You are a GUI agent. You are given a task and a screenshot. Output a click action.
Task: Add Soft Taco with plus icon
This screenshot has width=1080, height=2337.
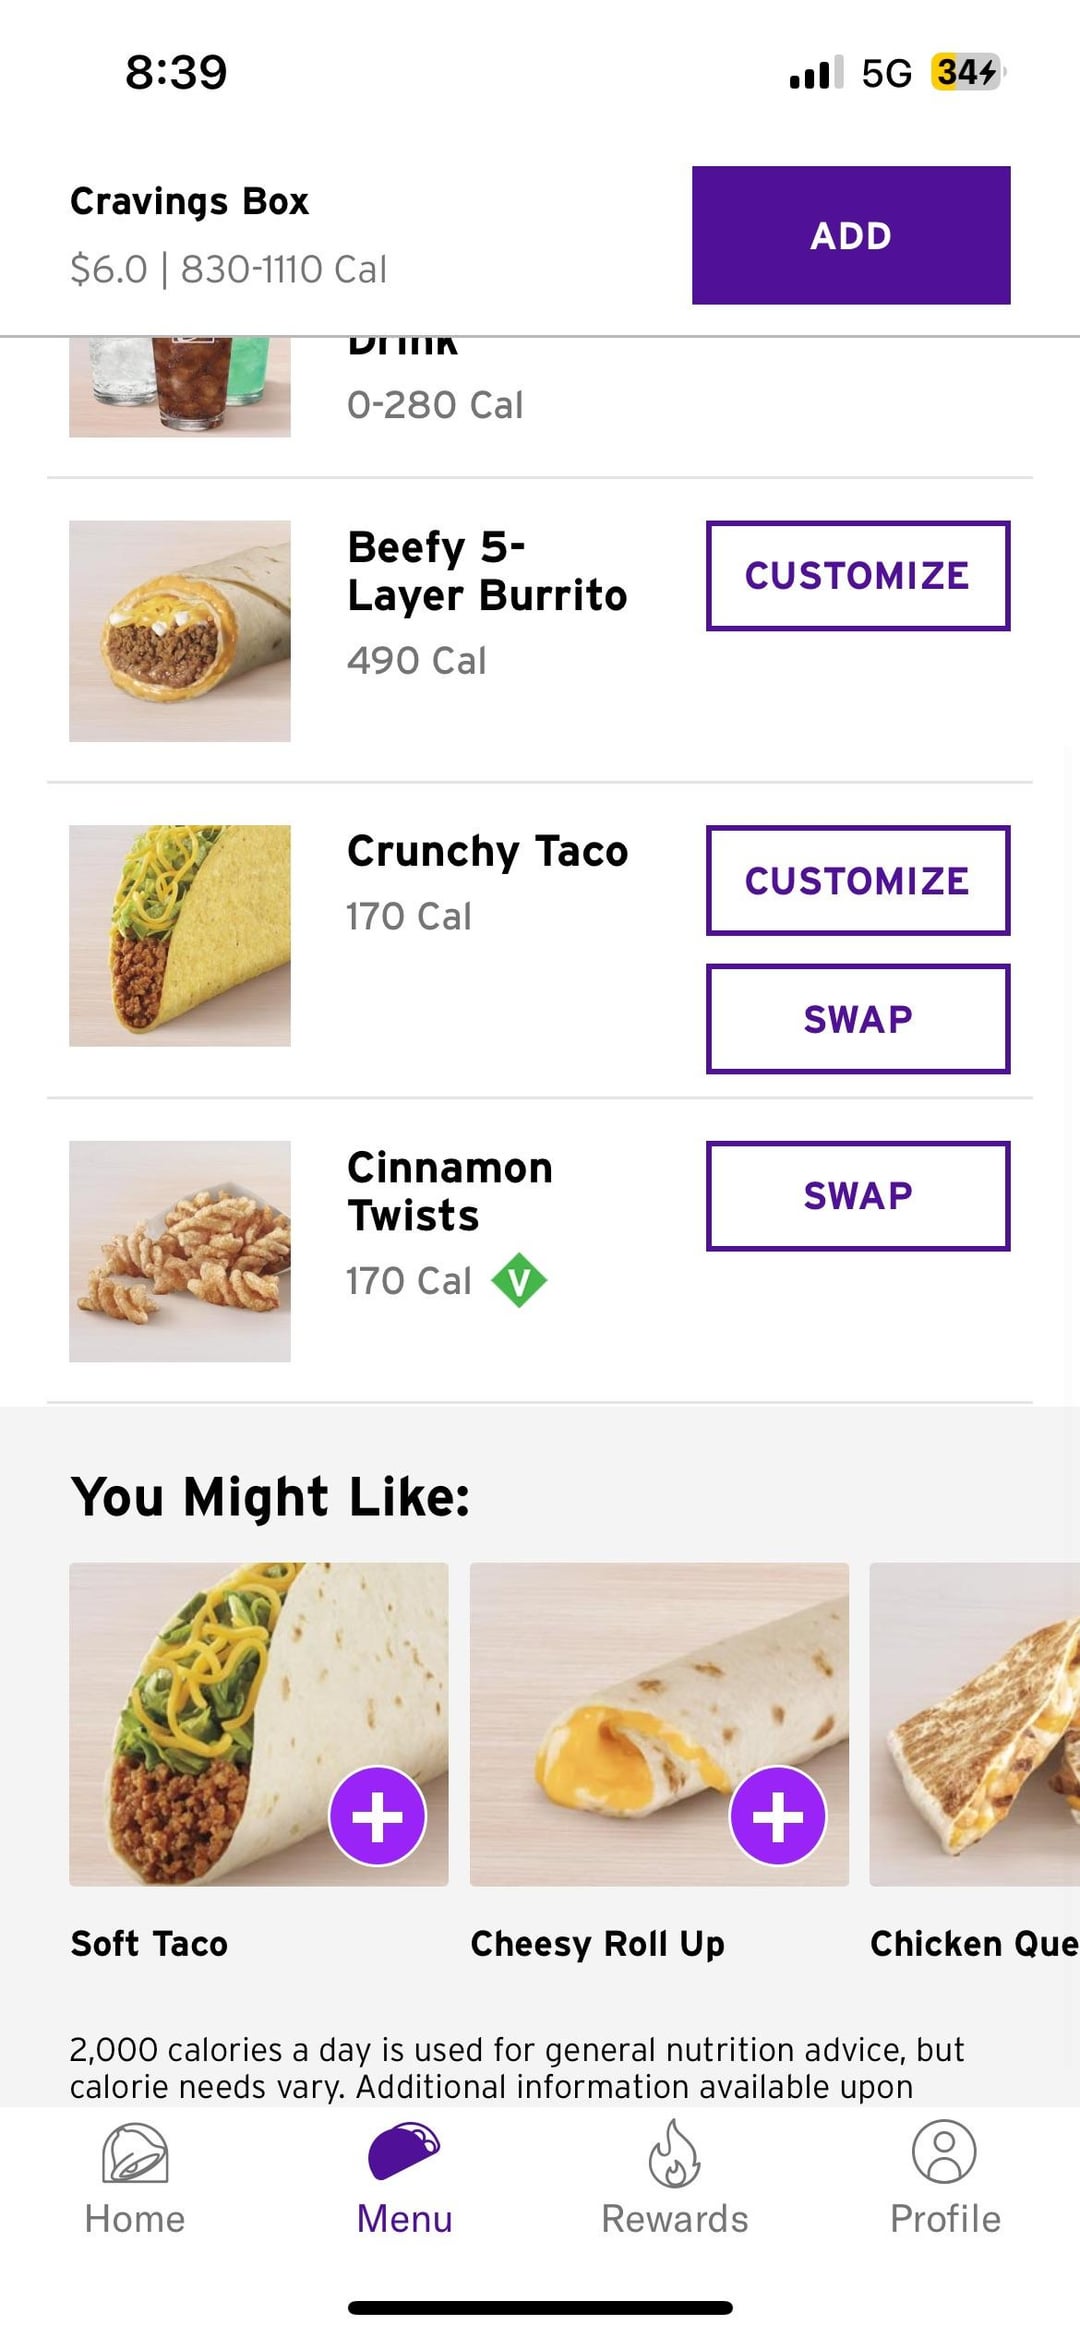click(378, 1816)
